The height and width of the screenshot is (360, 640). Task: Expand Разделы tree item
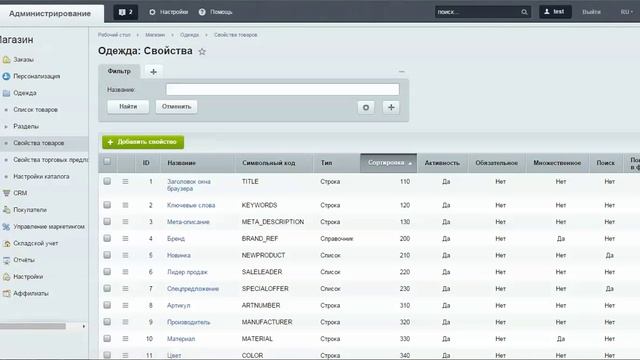[6, 127]
